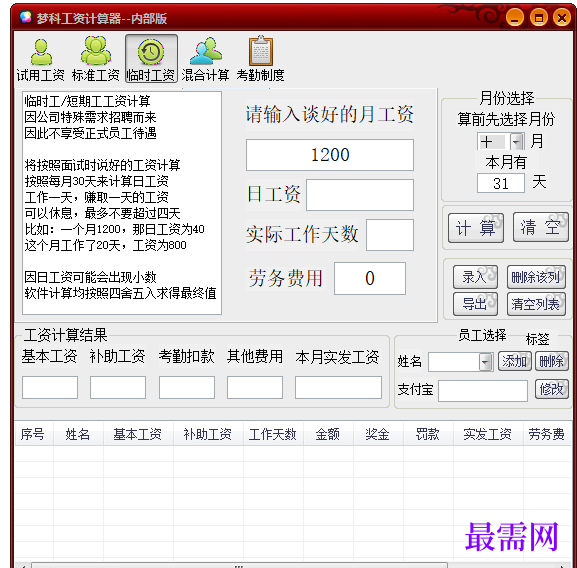This screenshot has width=577, height=568.
Task: Focus the monthly salary field showing 1200
Action: pyautogui.click(x=330, y=155)
